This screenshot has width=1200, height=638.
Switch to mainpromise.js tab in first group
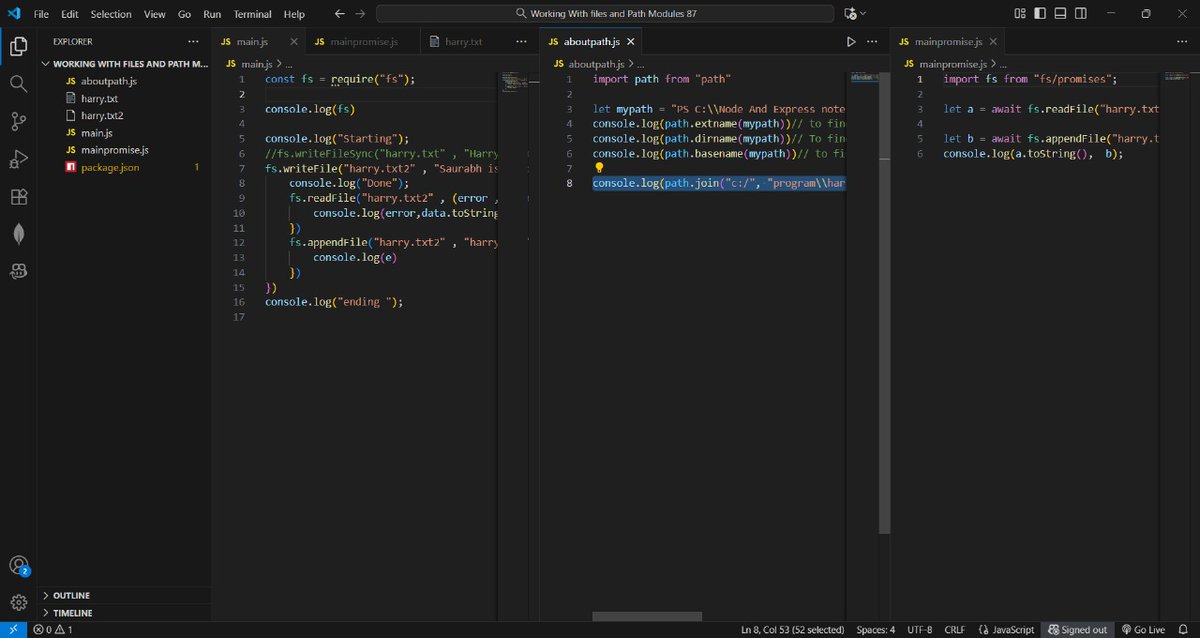click(362, 42)
